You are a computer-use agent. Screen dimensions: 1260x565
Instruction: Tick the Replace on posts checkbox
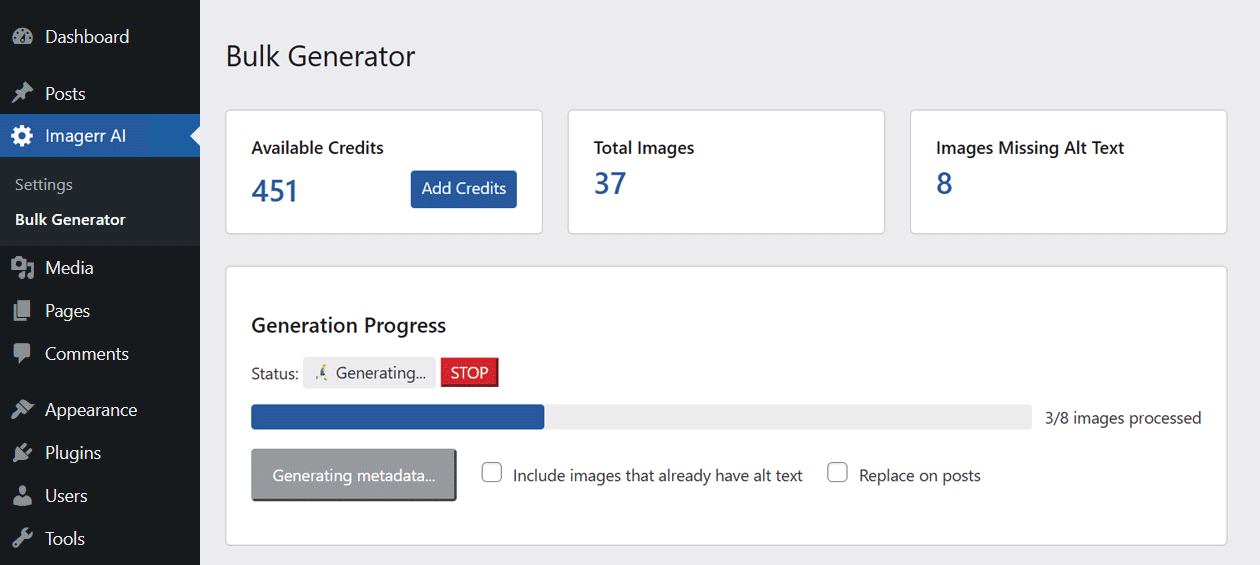coord(838,473)
